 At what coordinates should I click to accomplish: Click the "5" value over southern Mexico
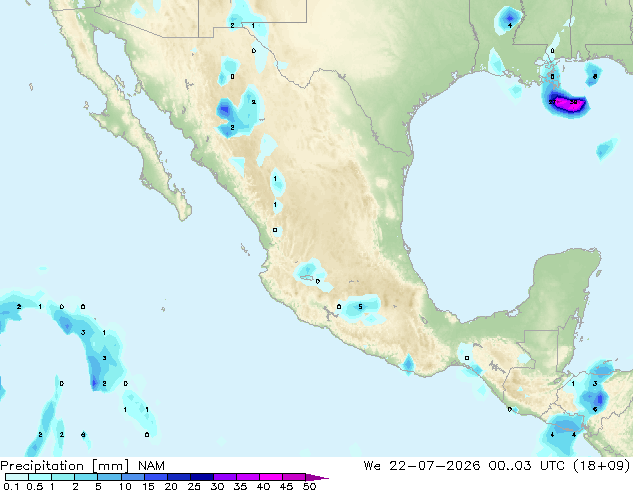pyautogui.click(x=360, y=306)
